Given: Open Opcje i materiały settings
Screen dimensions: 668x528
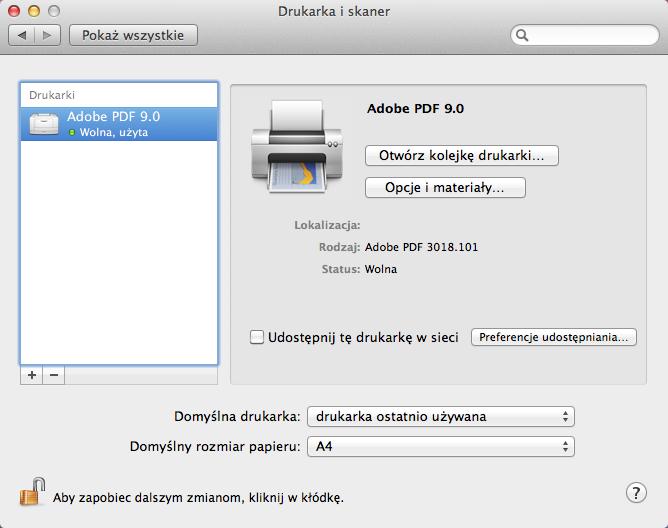Looking at the screenshot, I should coord(445,188).
